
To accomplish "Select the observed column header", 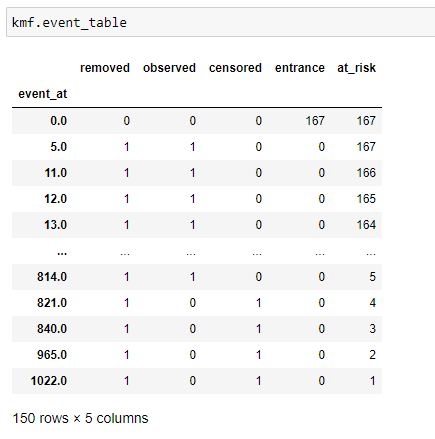I will (169, 68).
